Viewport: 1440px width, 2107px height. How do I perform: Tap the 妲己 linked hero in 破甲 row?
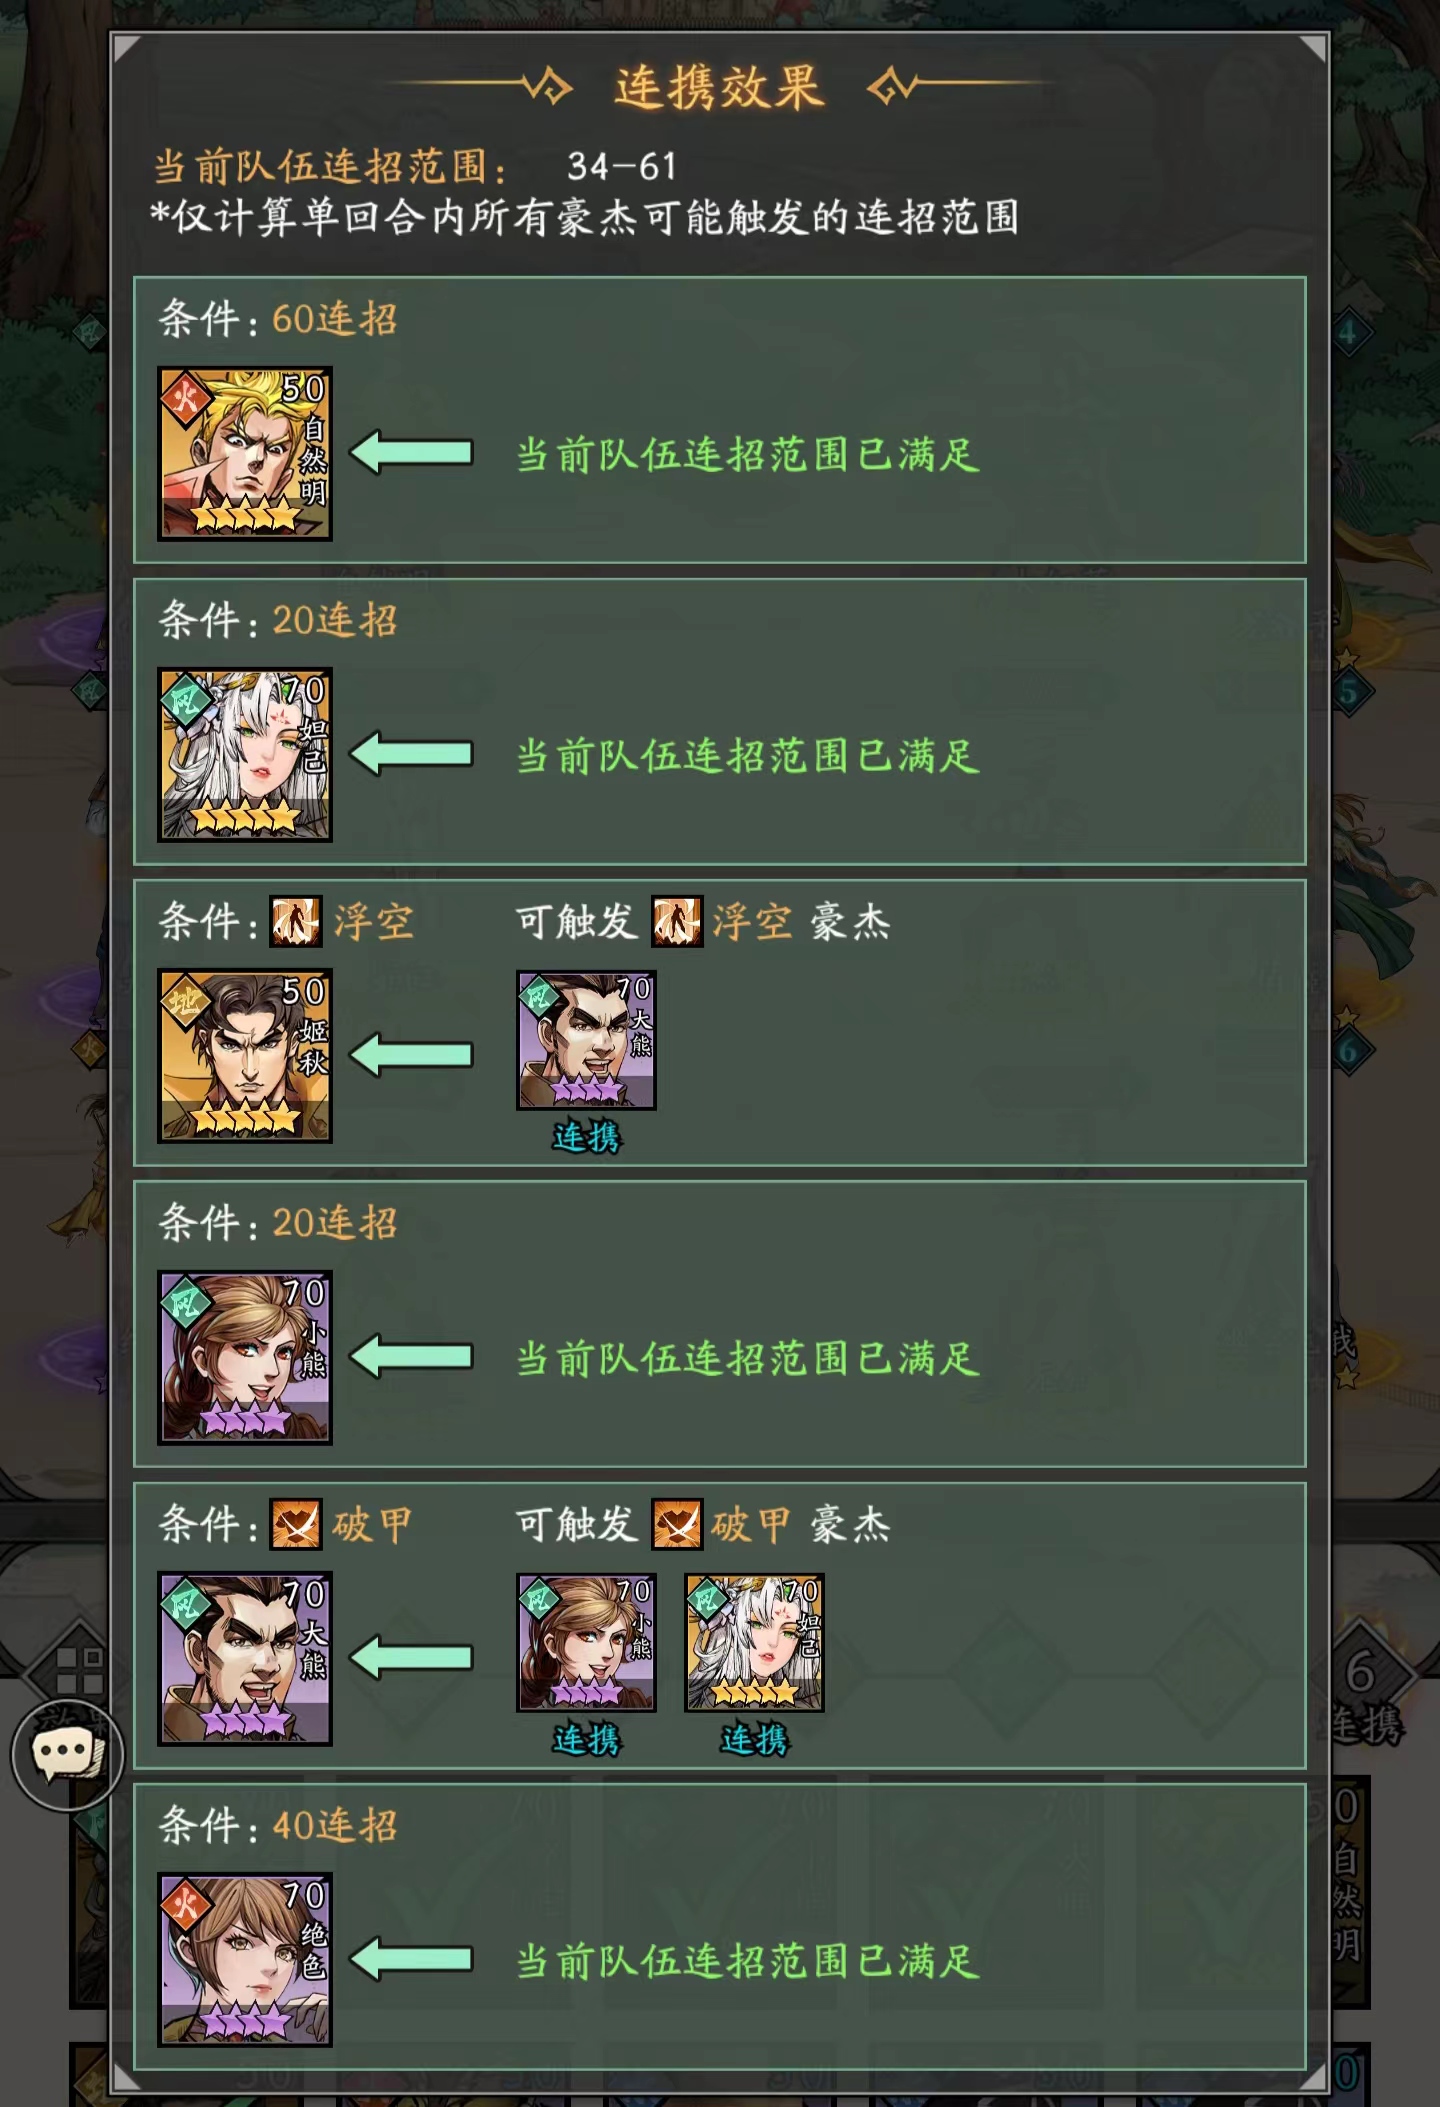[x=754, y=1642]
